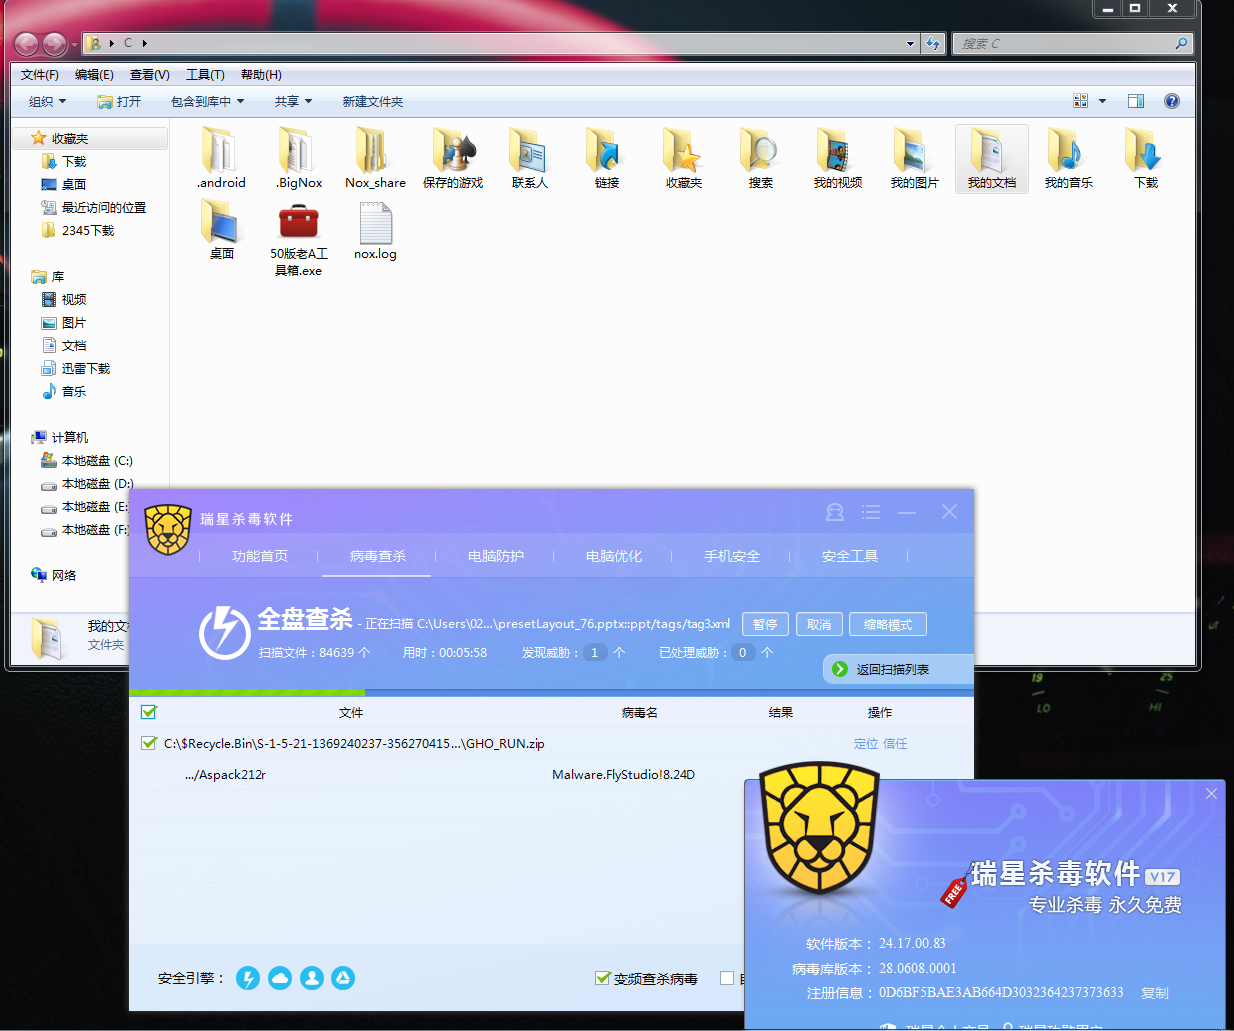Switch to the 电脑优化 tab

tap(614, 556)
